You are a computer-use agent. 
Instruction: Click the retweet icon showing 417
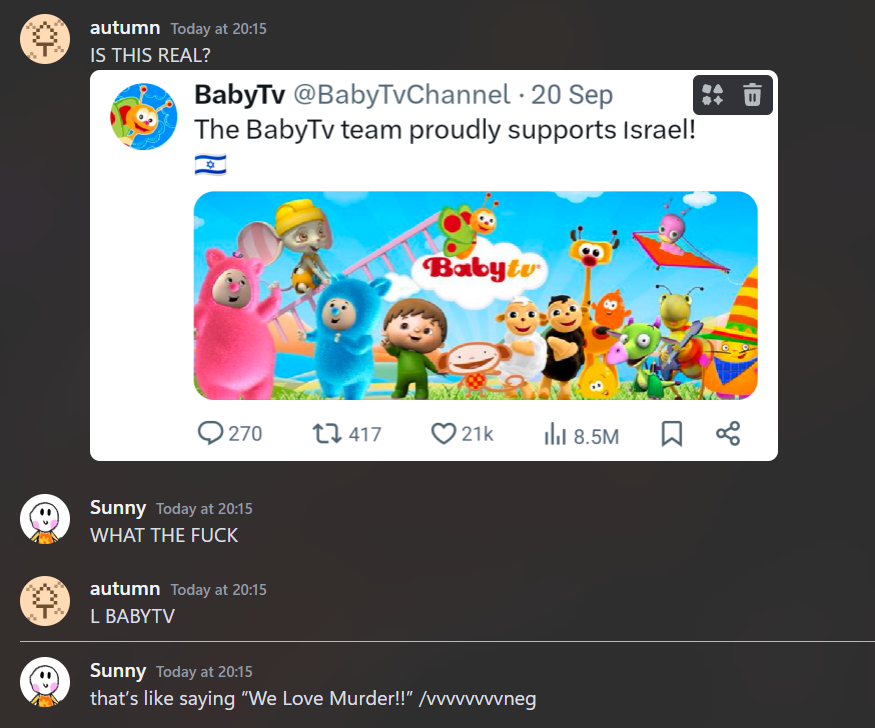(x=326, y=433)
